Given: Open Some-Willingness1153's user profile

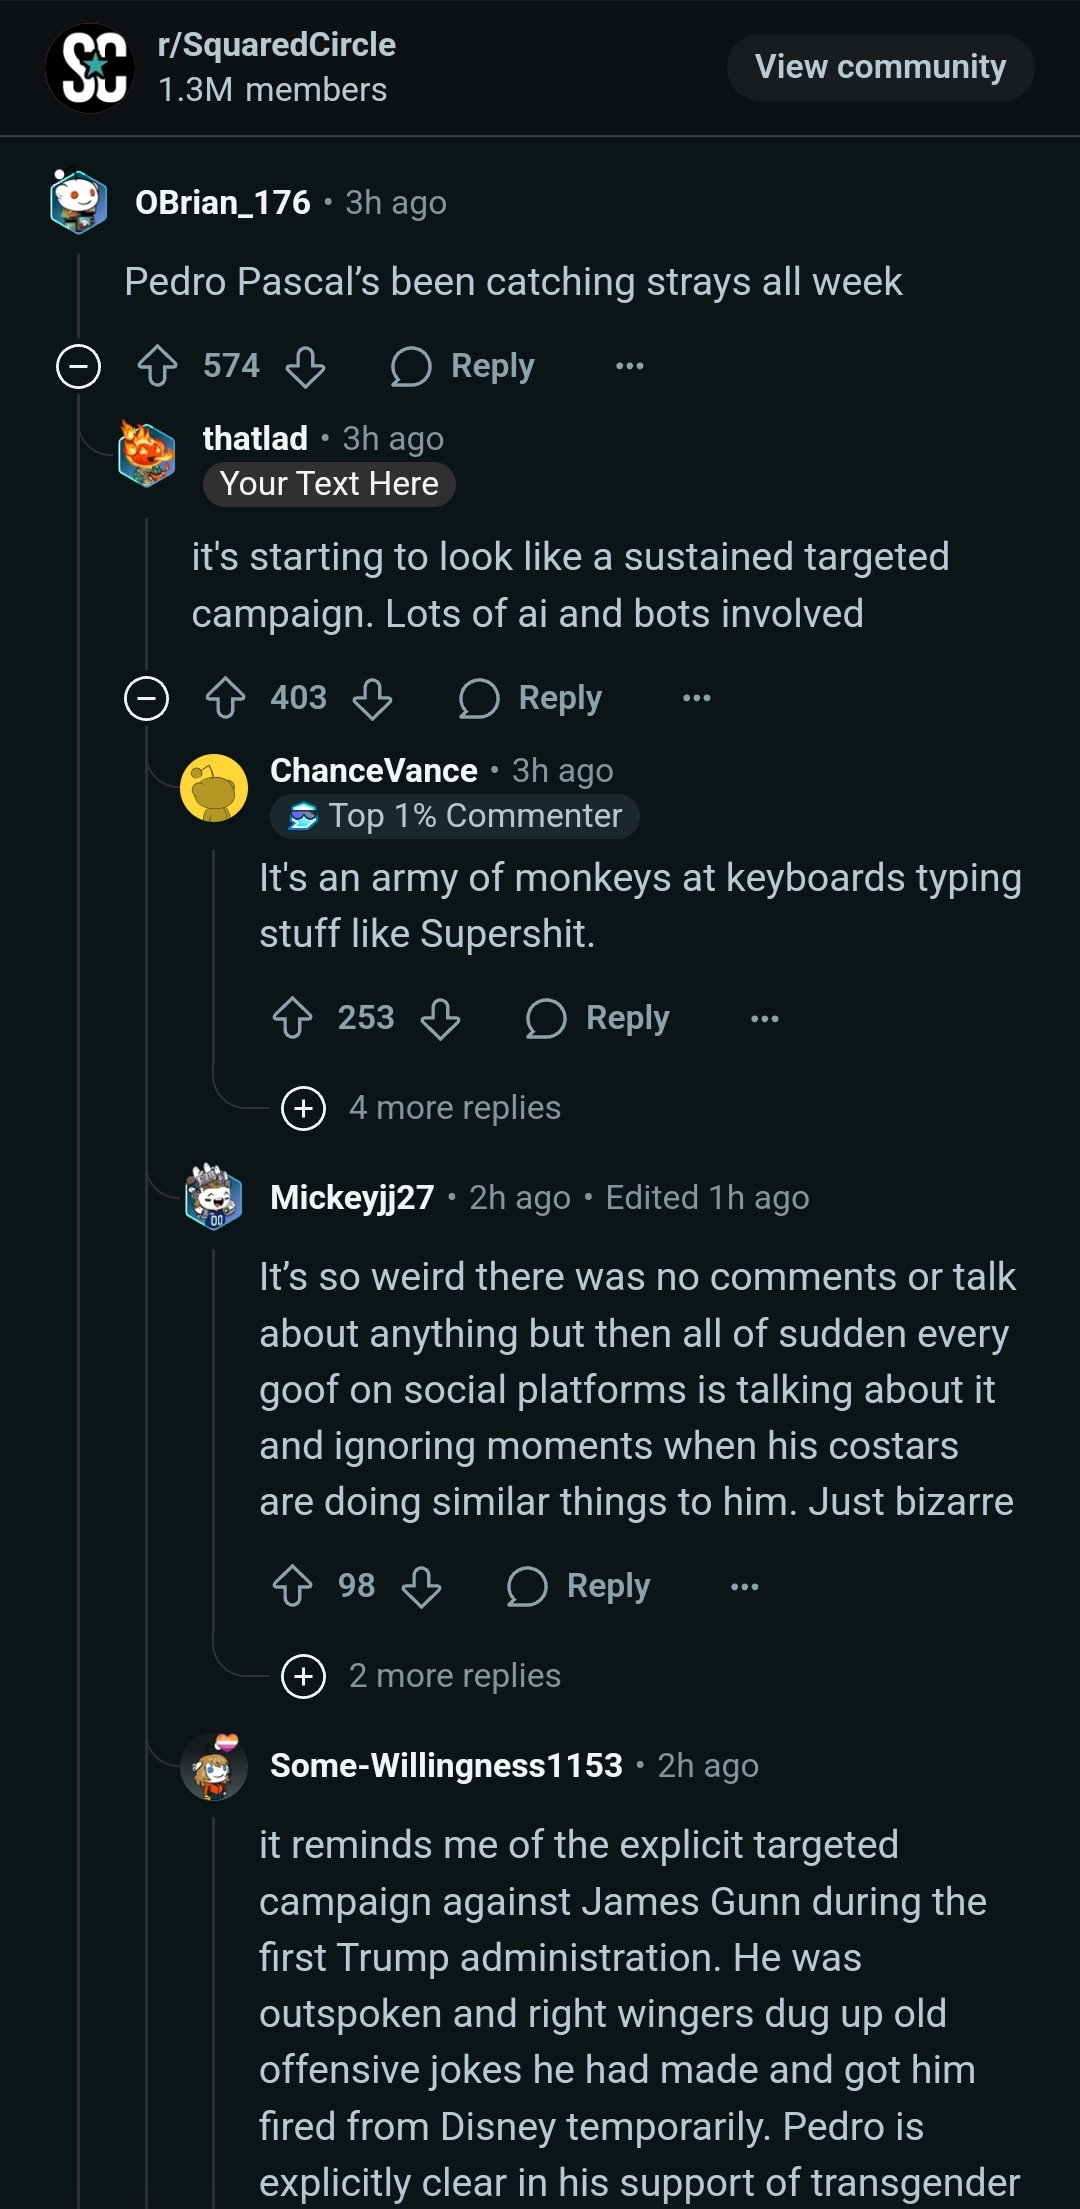Looking at the screenshot, I should point(446,1766).
